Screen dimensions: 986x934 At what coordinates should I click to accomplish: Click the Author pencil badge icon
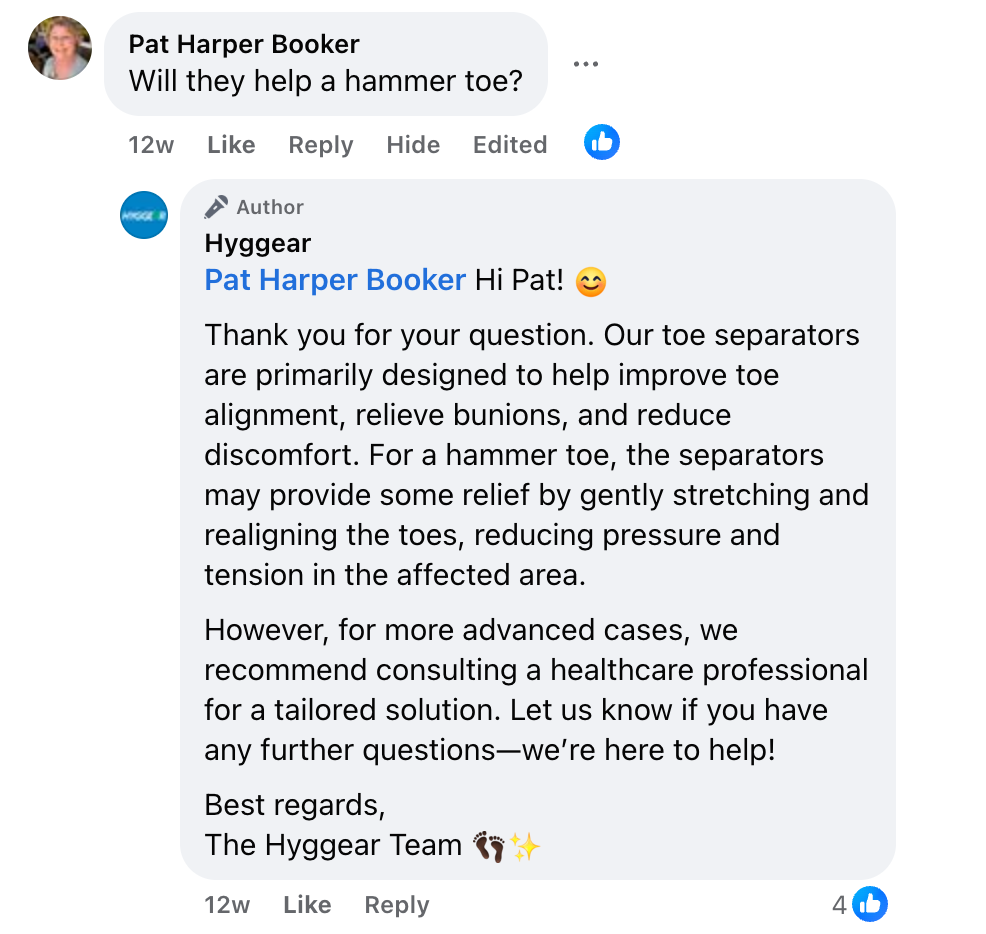click(216, 207)
